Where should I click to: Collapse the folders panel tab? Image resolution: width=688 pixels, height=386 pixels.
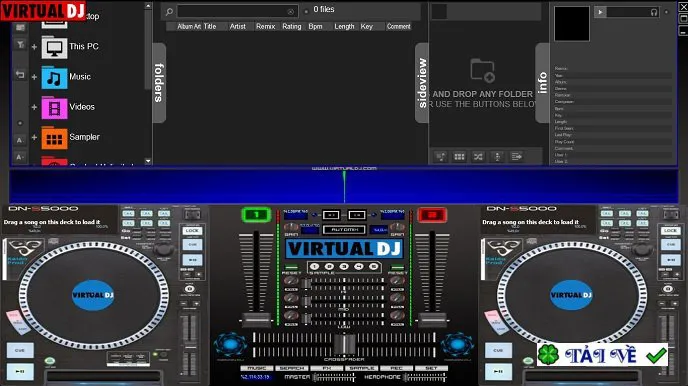pyautogui.click(x=159, y=82)
